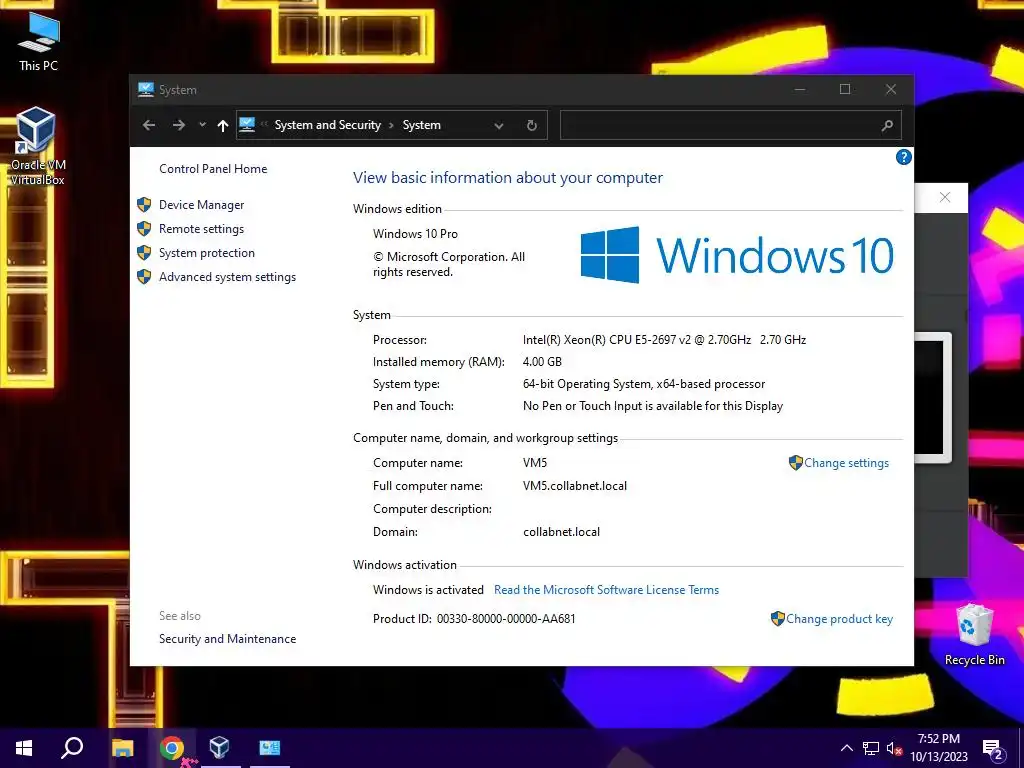
Task: Click Change product key link
Action: (839, 618)
